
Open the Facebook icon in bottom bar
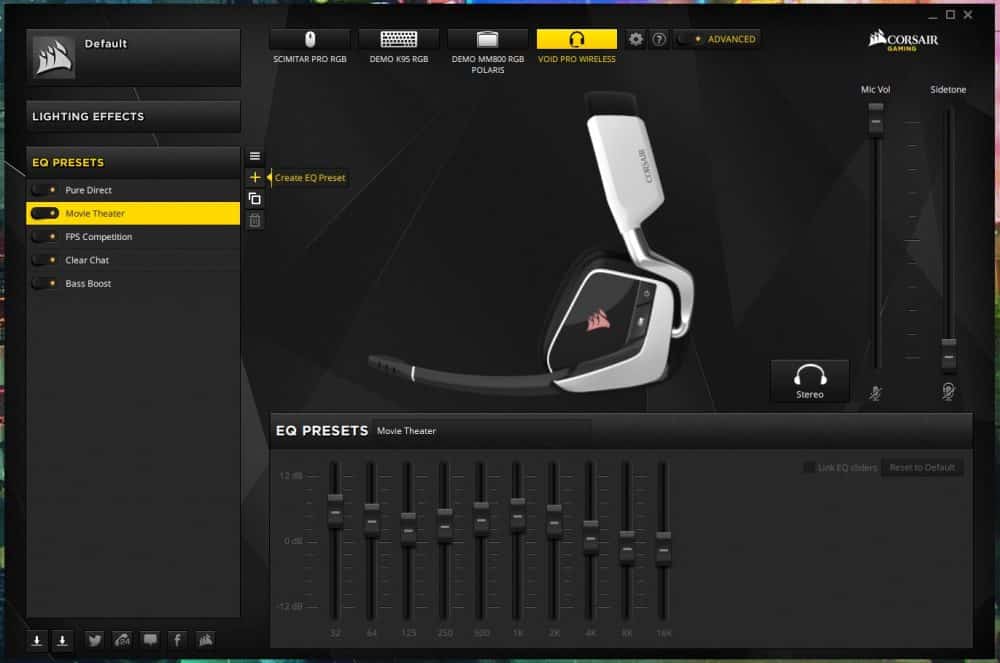(177, 640)
